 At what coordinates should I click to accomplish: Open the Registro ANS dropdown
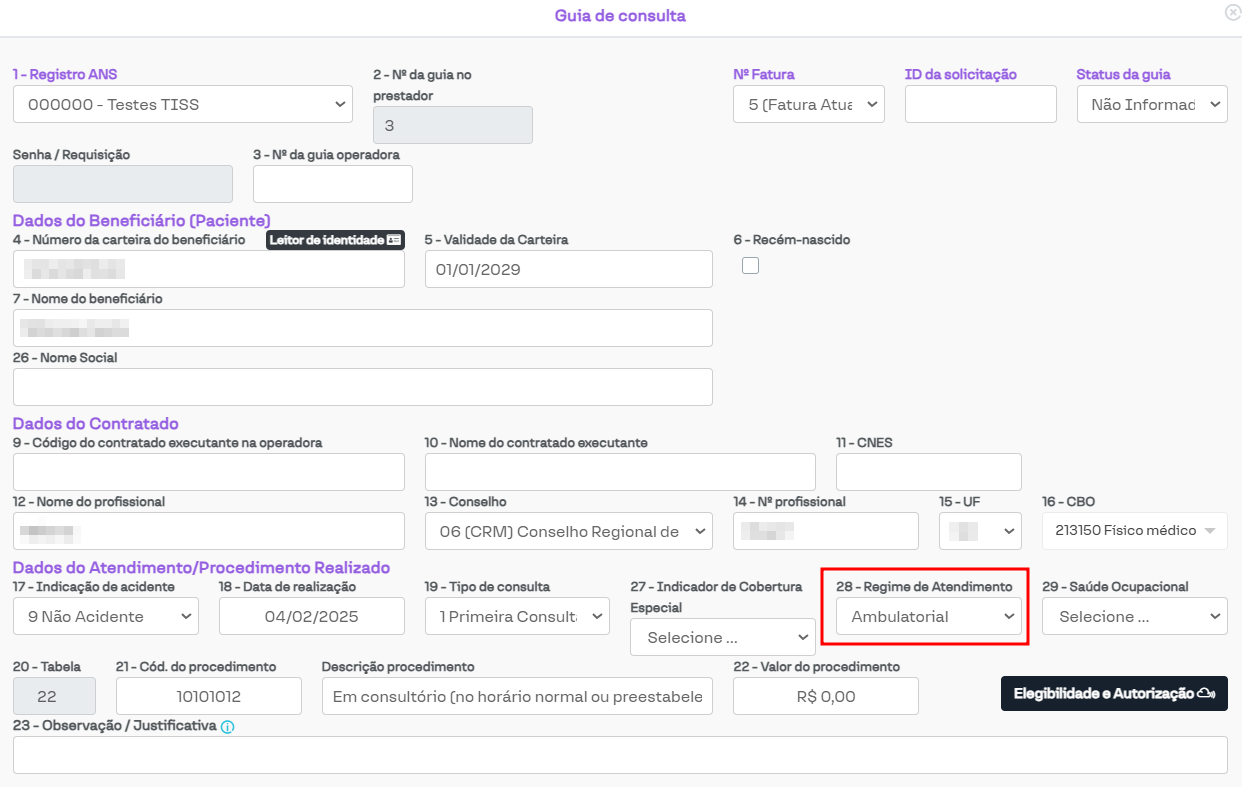[183, 104]
